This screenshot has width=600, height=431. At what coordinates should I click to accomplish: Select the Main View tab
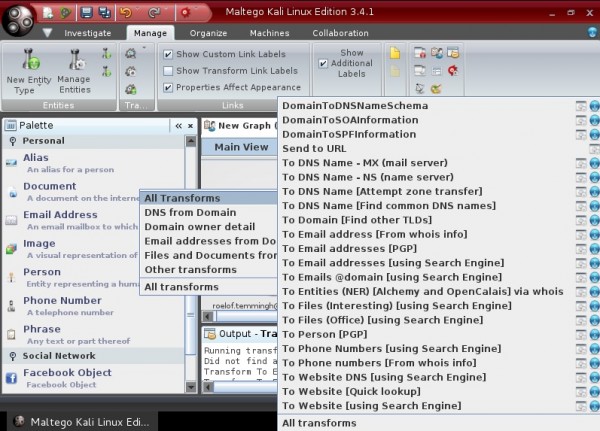(x=241, y=147)
